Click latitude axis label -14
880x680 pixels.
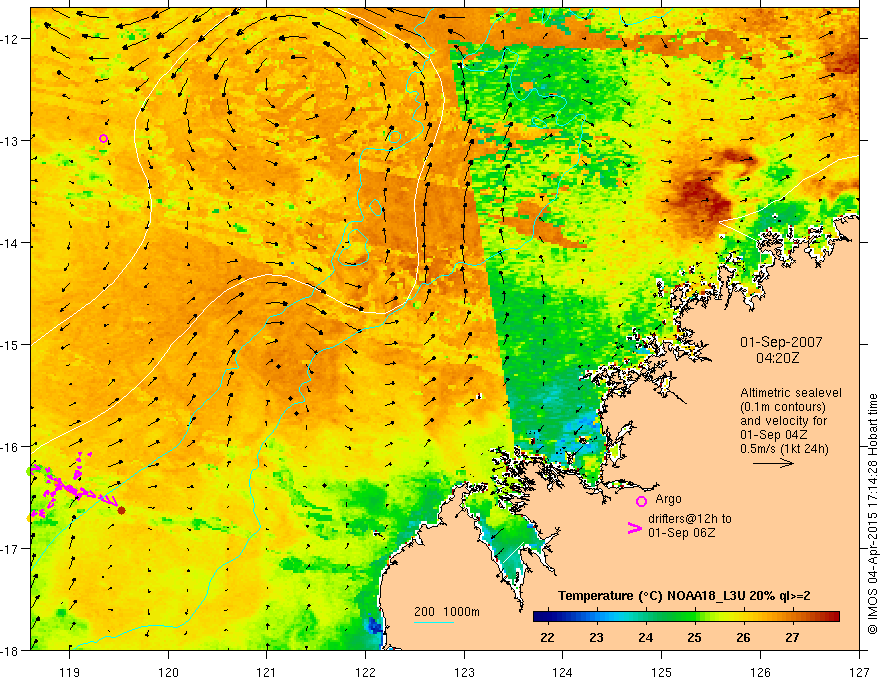coord(11,243)
